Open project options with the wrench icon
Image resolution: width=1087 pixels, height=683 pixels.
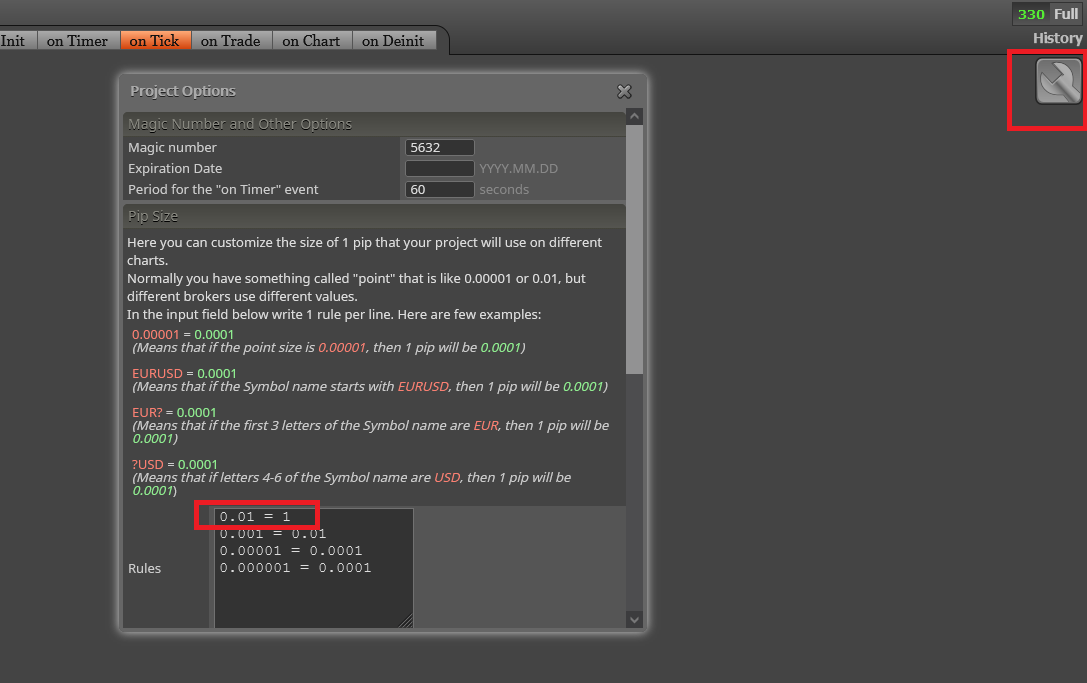1058,81
